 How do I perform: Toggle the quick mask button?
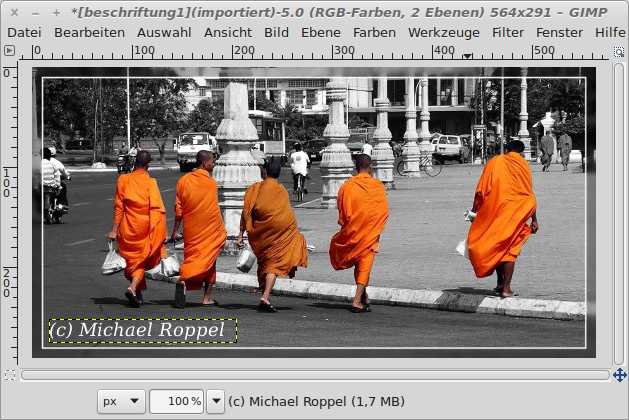(x=10, y=375)
